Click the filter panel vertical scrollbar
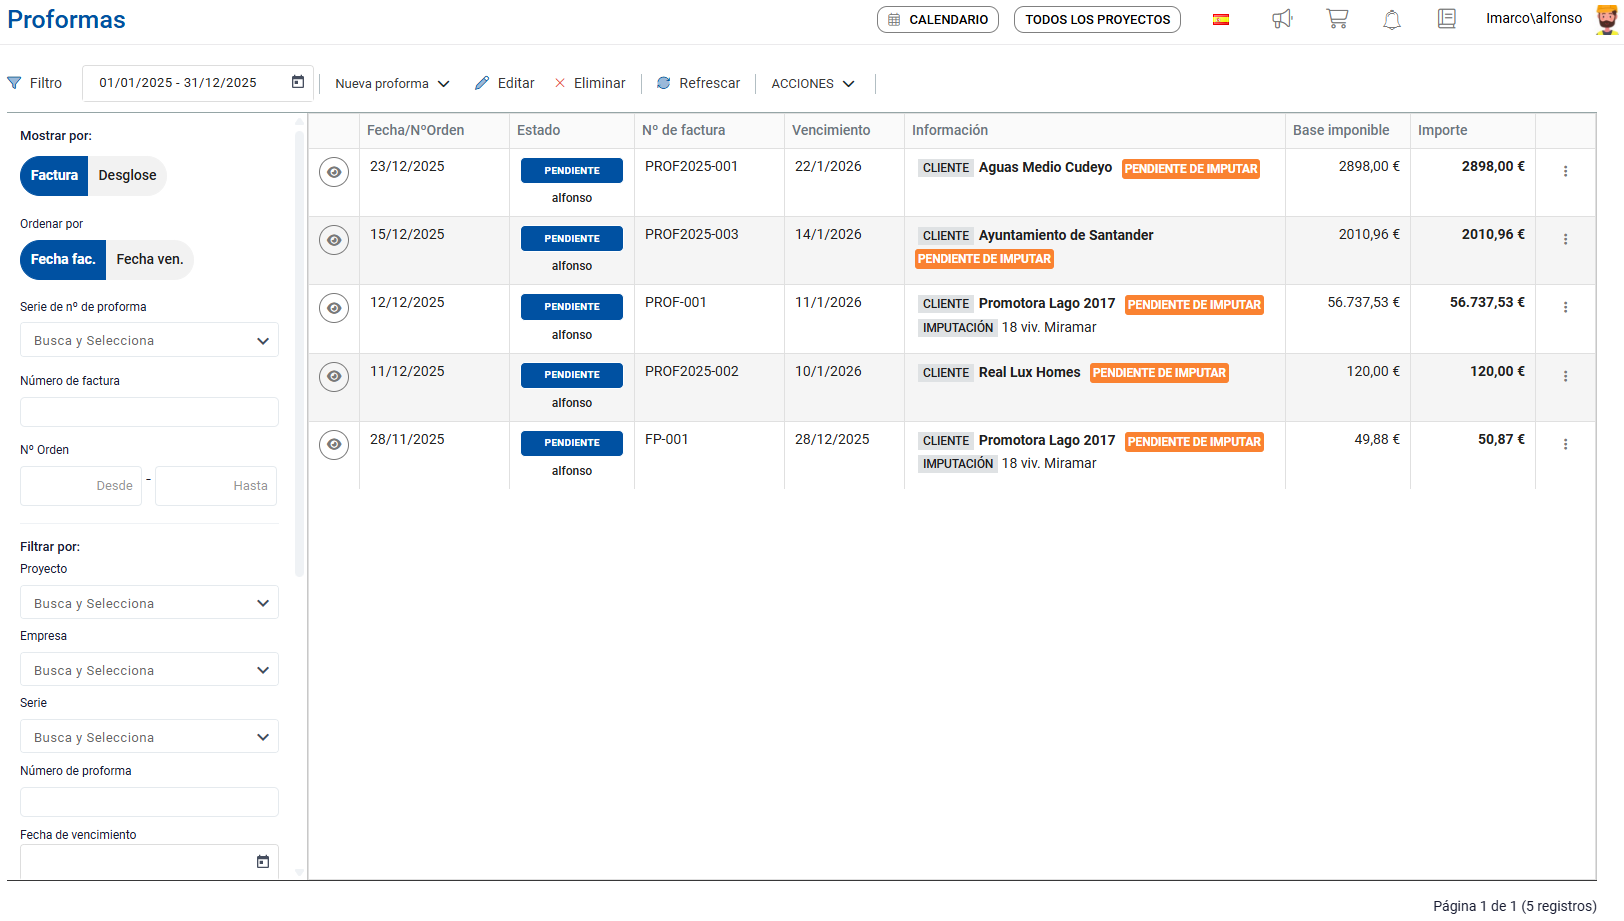 click(299, 350)
